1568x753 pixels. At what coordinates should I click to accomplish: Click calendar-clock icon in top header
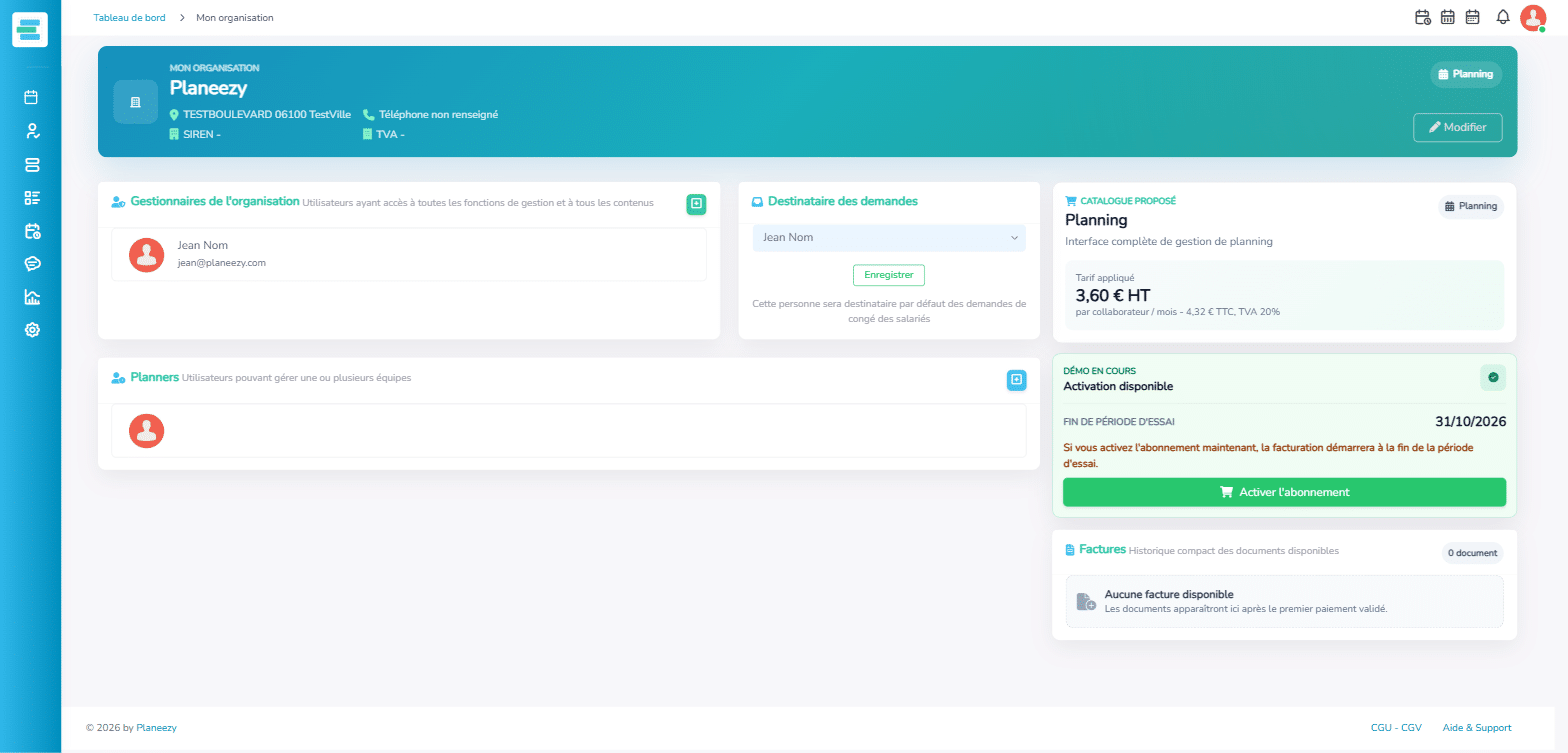[1422, 17]
